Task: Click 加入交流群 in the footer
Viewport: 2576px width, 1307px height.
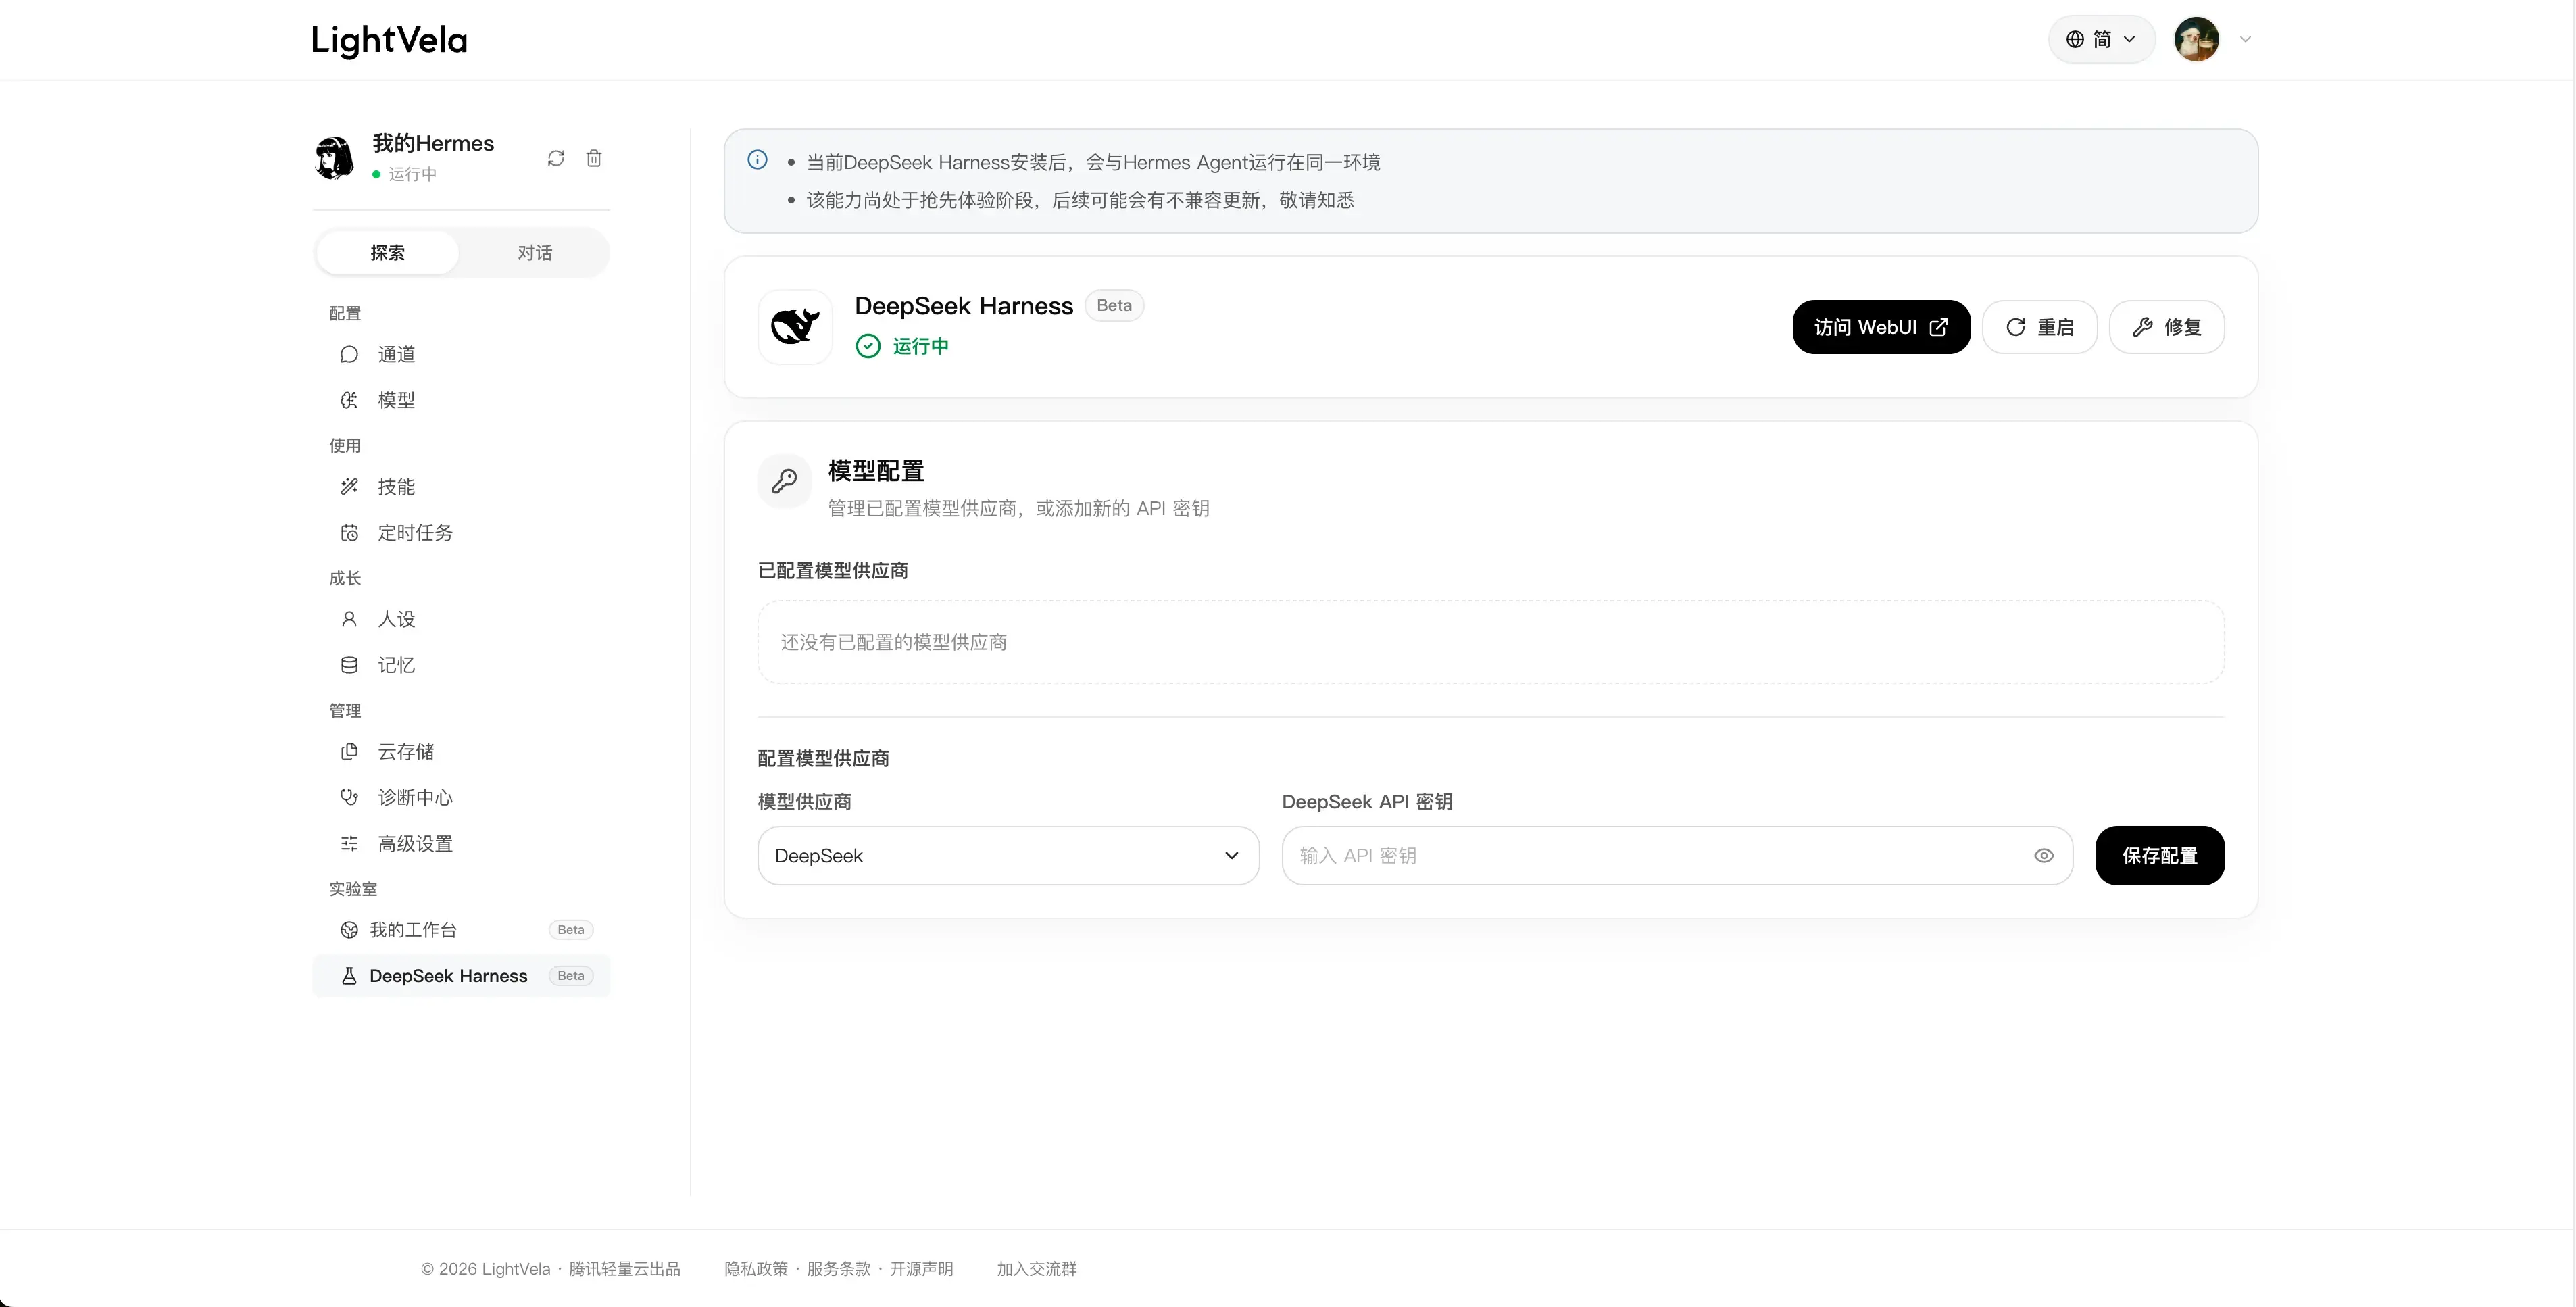Action: [x=1037, y=1269]
